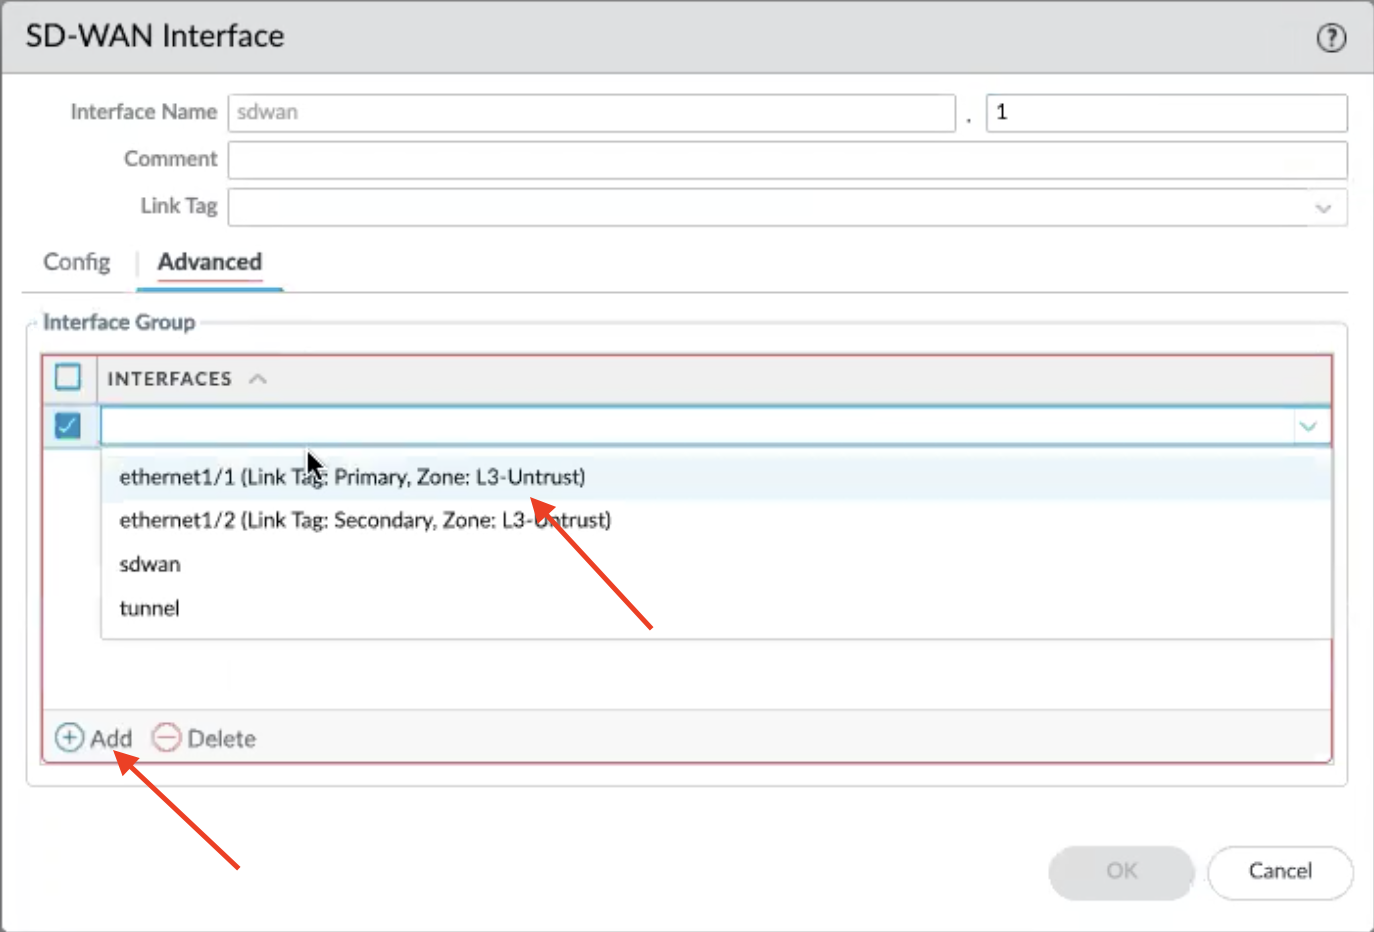The height and width of the screenshot is (932, 1374).
Task: Click the Interfaces column sort chevron
Action: coord(258,378)
